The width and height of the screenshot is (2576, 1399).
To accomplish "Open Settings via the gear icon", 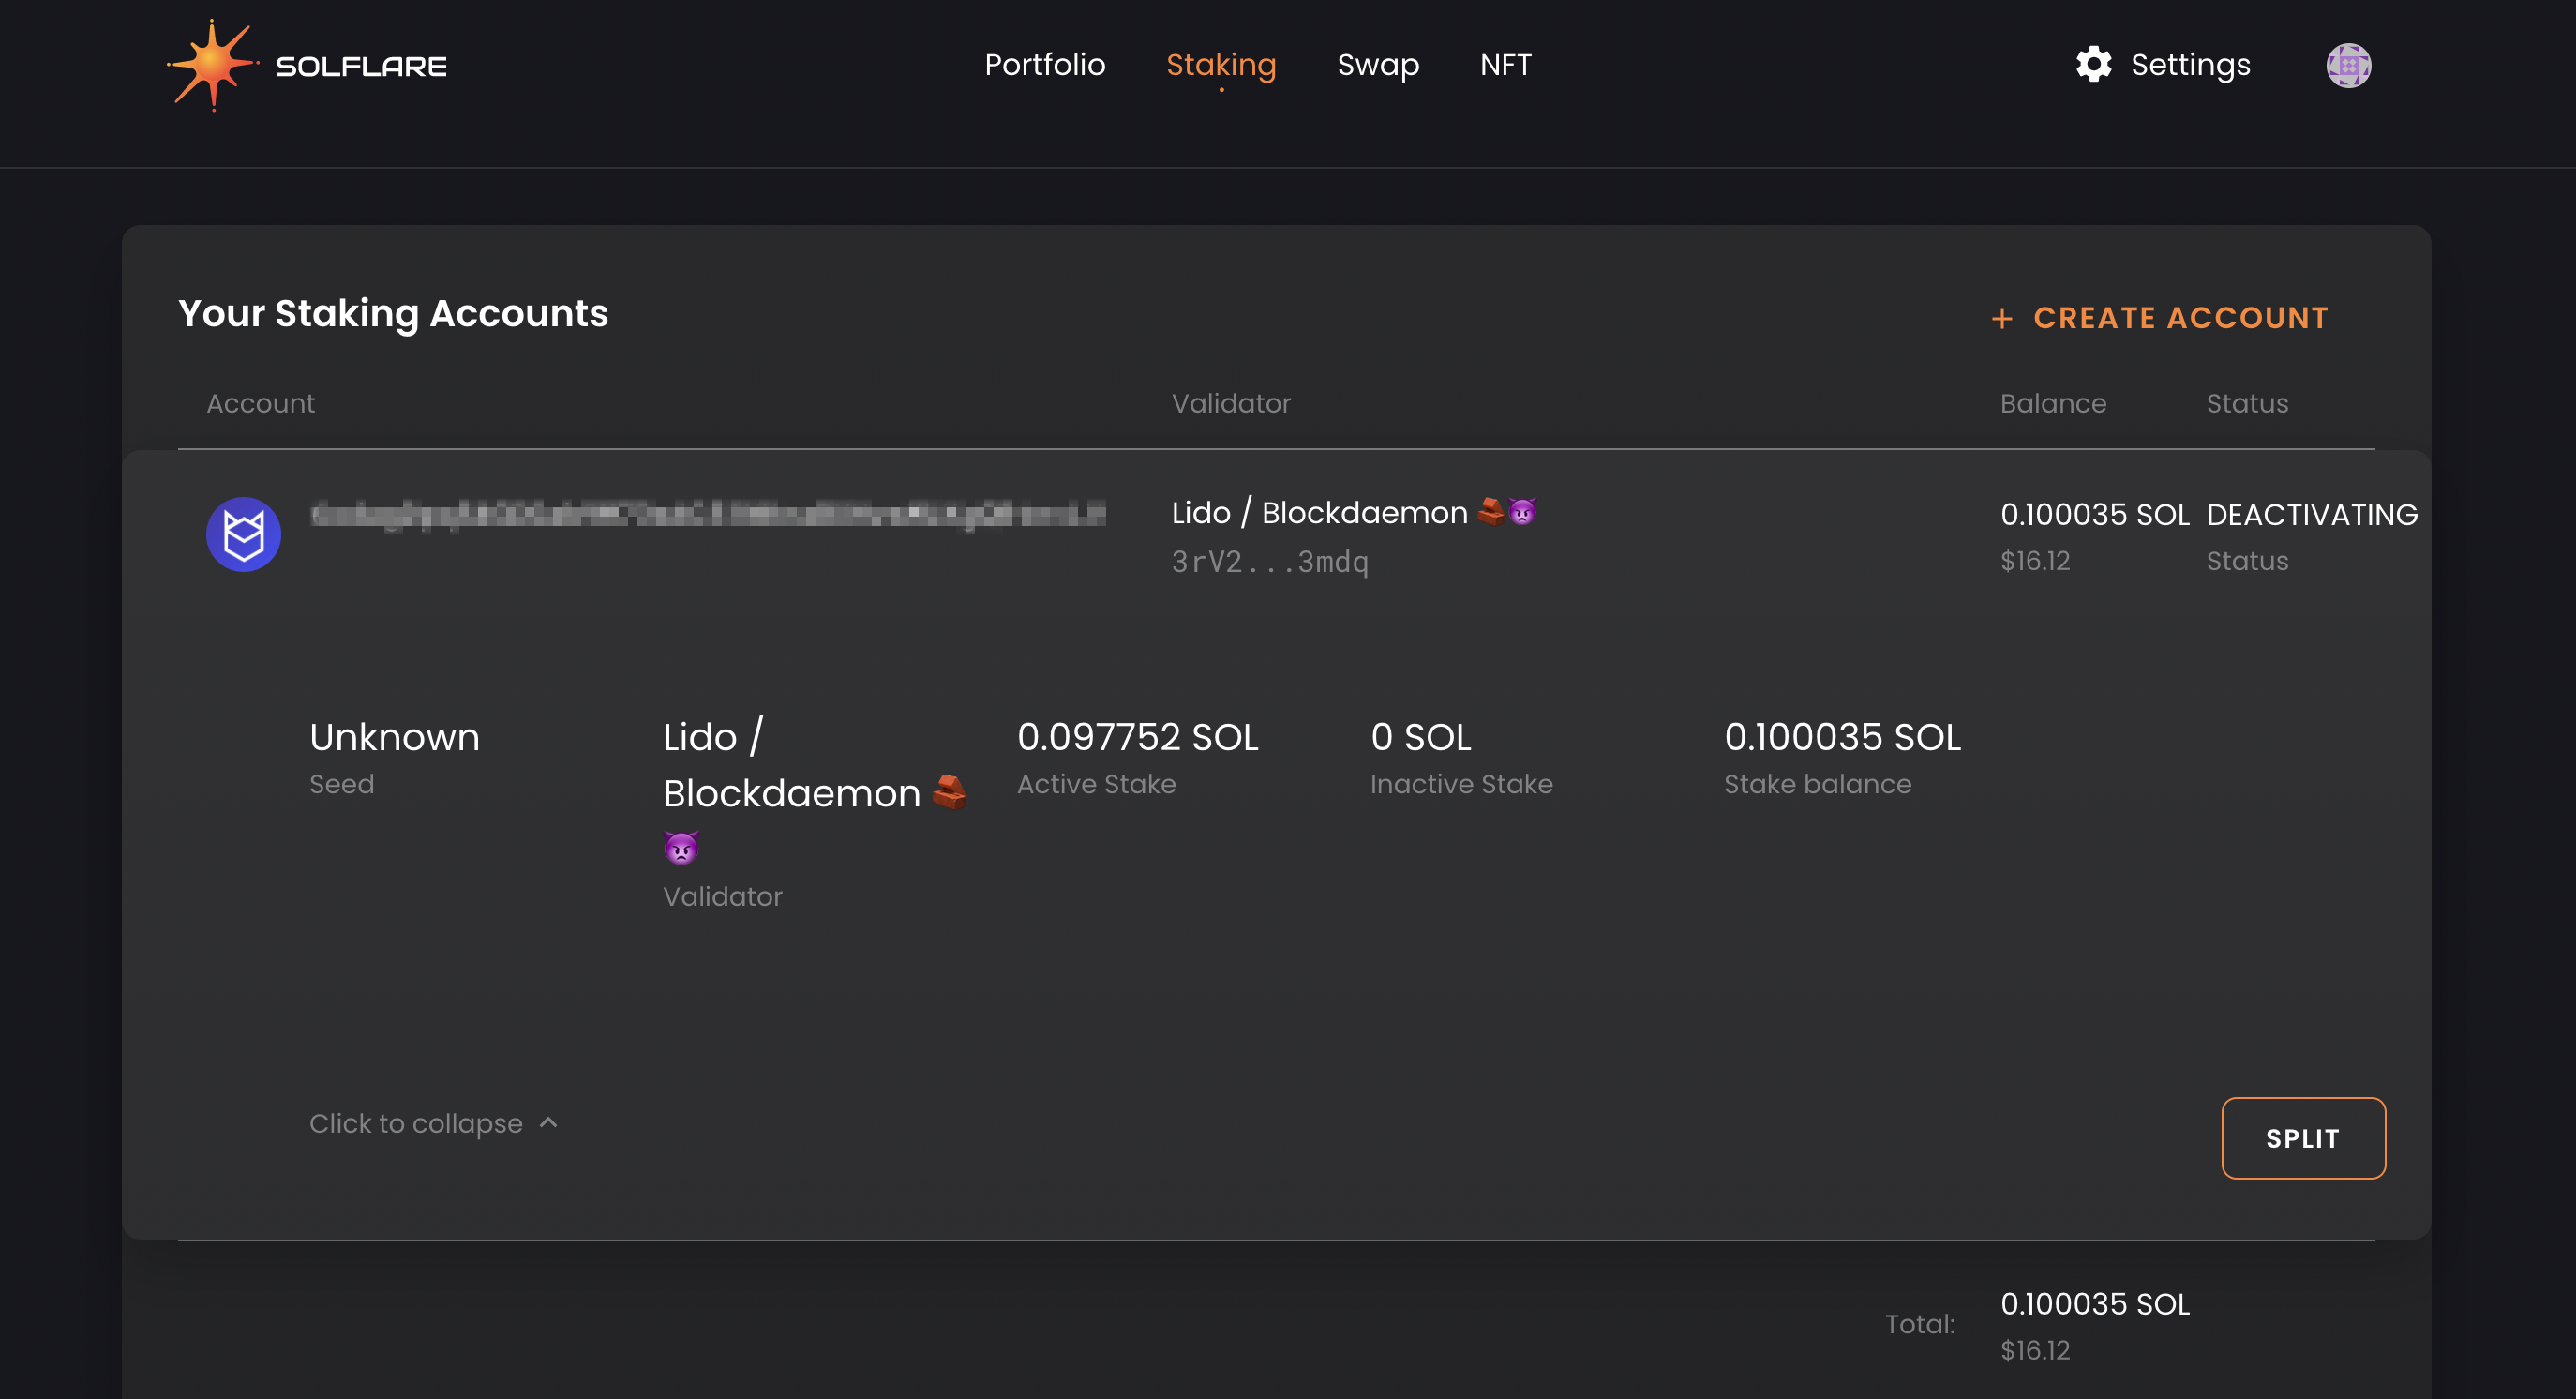I will [2096, 64].
